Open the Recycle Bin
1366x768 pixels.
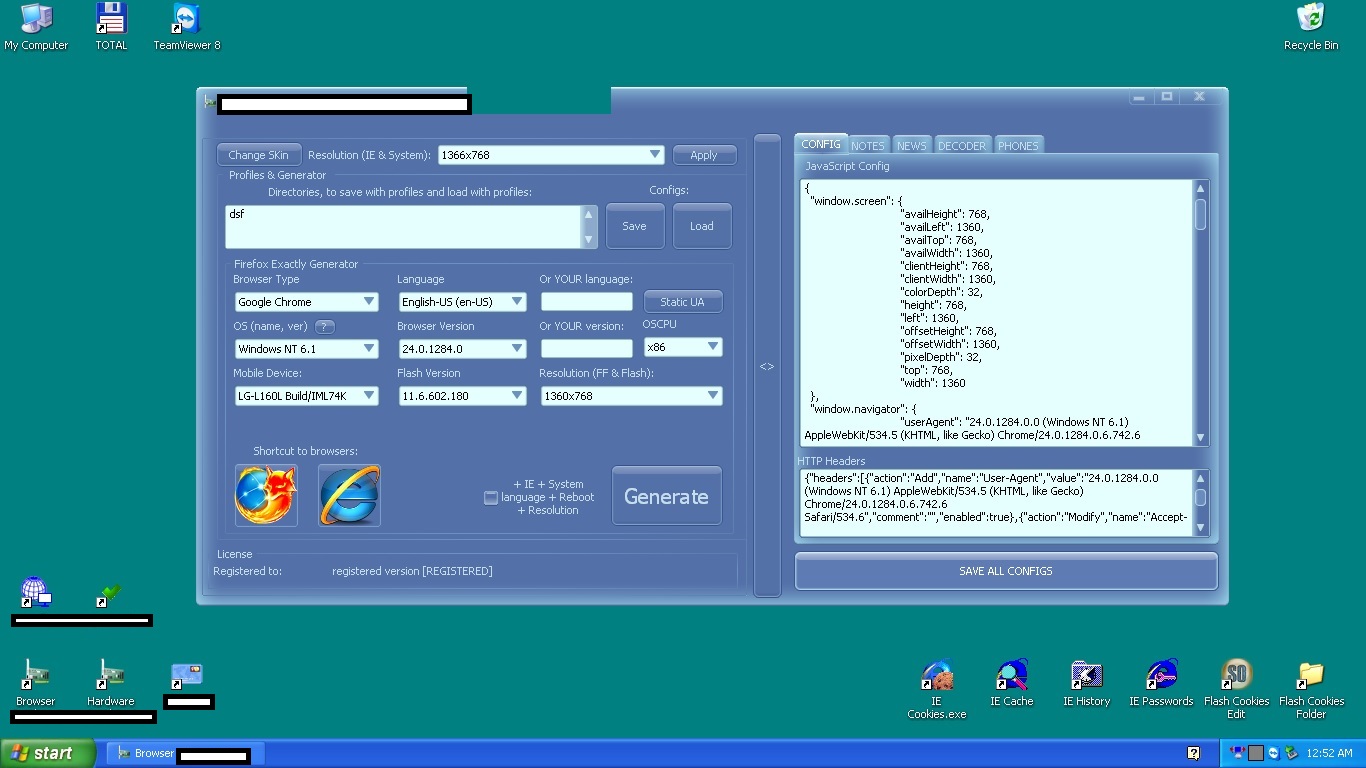[1311, 27]
